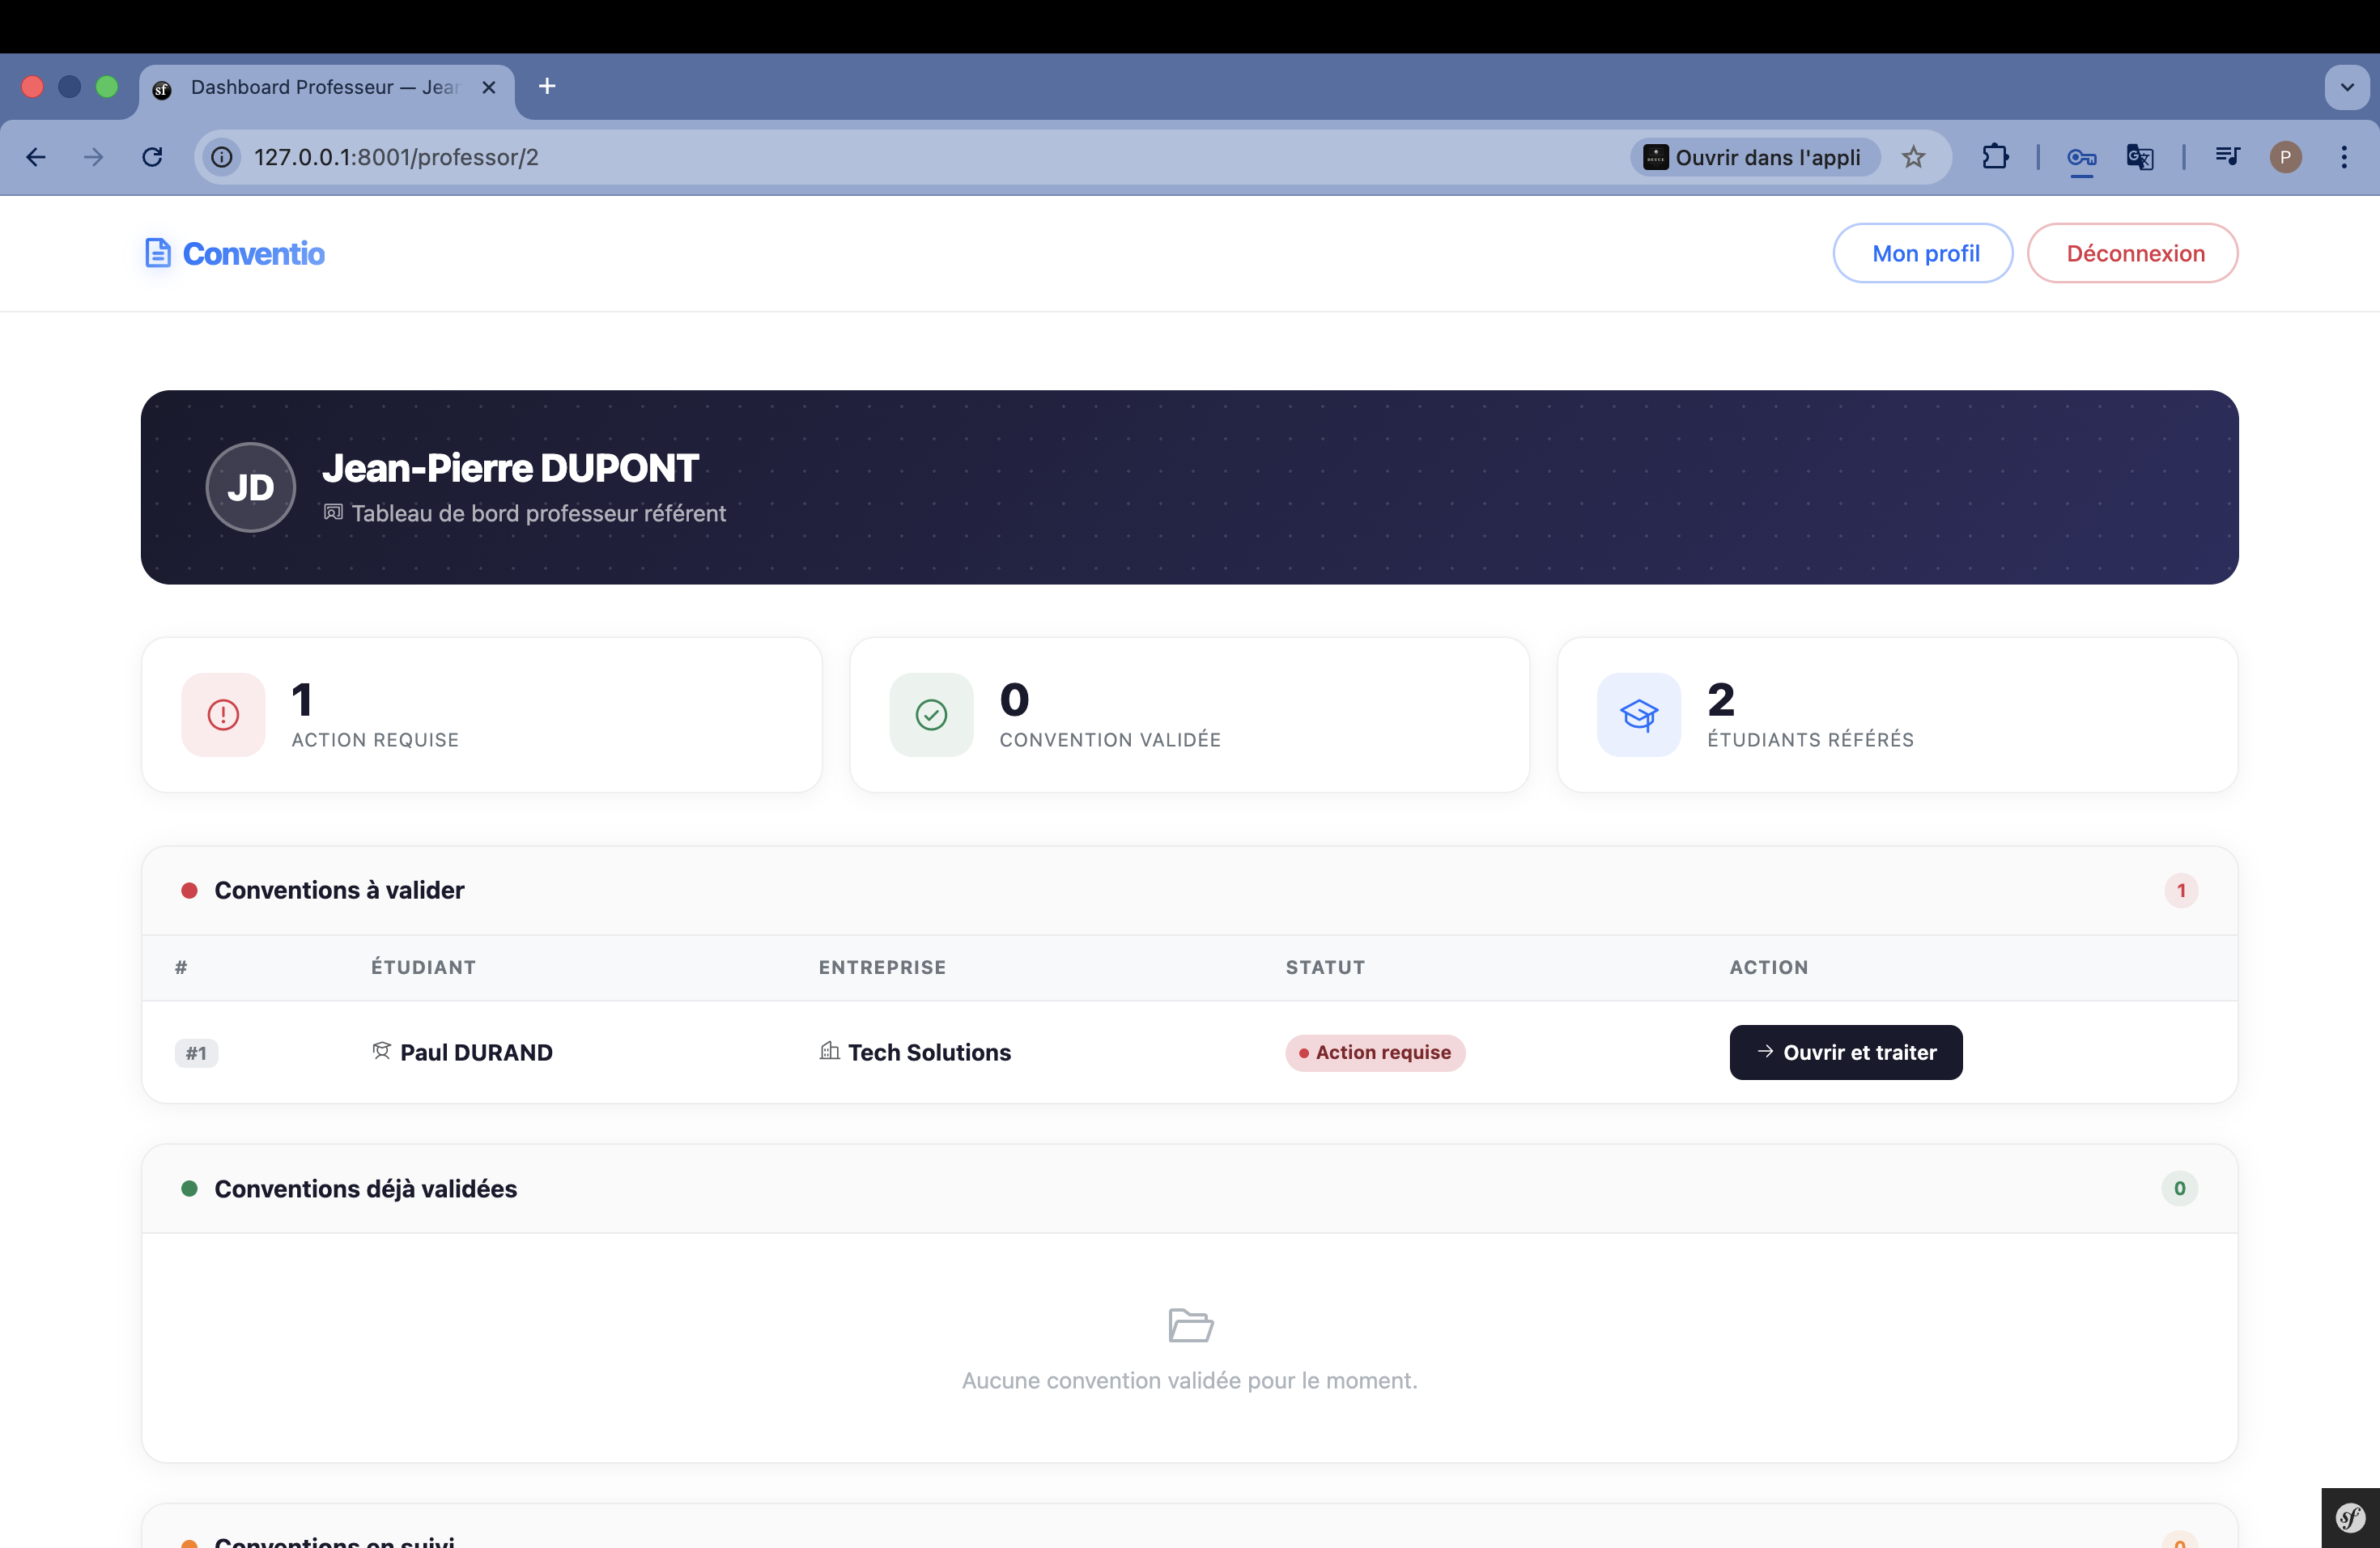The width and height of the screenshot is (2380, 1548).
Task: Open the password manager key icon in the toolbar
Action: 2082,157
